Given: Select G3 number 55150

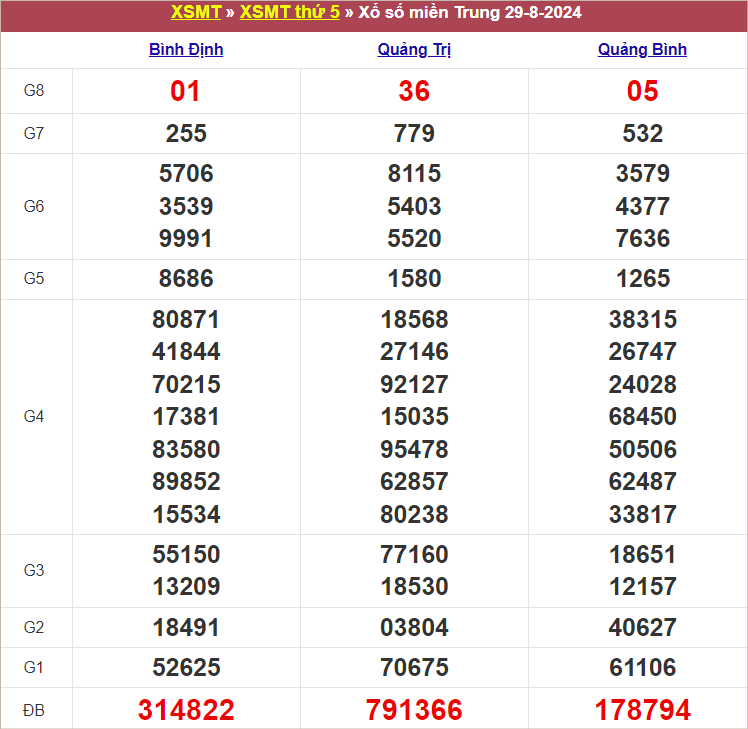Looking at the screenshot, I should (186, 555).
